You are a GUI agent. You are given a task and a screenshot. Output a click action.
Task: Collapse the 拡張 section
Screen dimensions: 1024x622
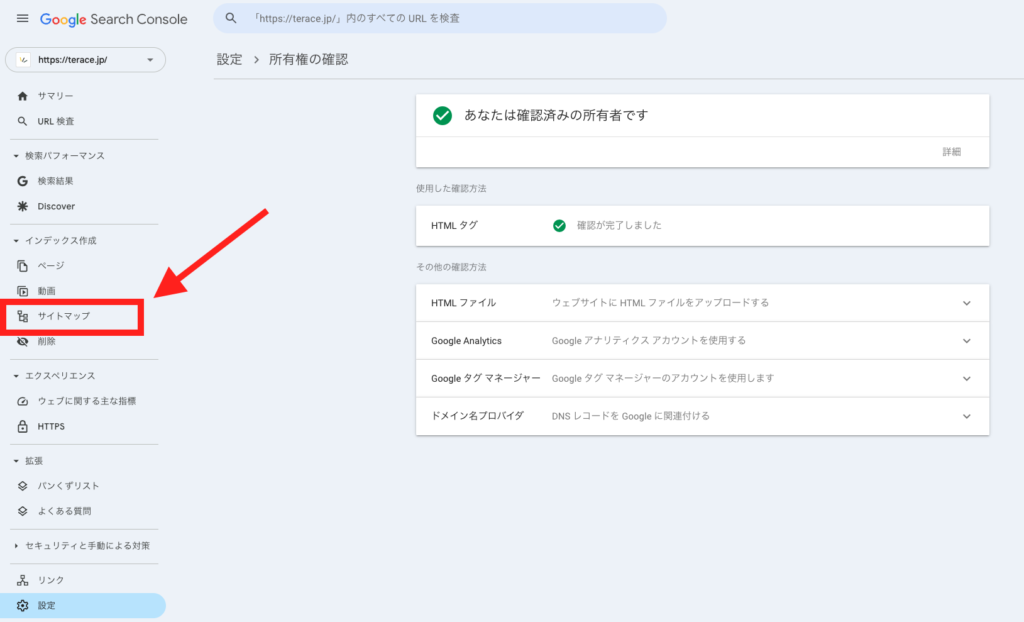click(x=16, y=461)
